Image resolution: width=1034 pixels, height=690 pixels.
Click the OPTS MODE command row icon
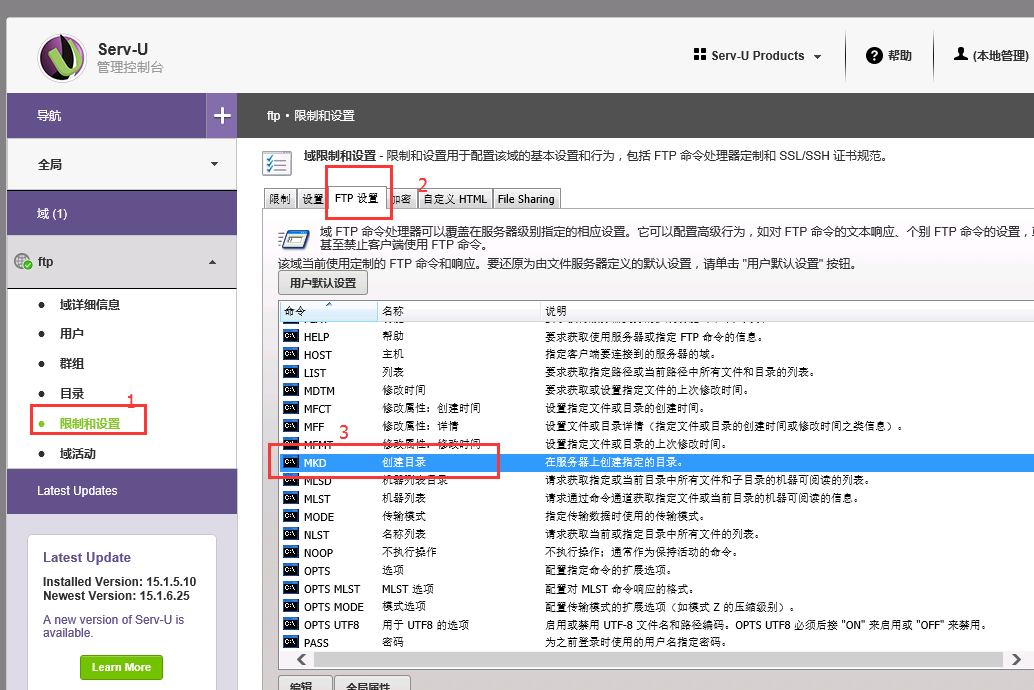pos(291,606)
